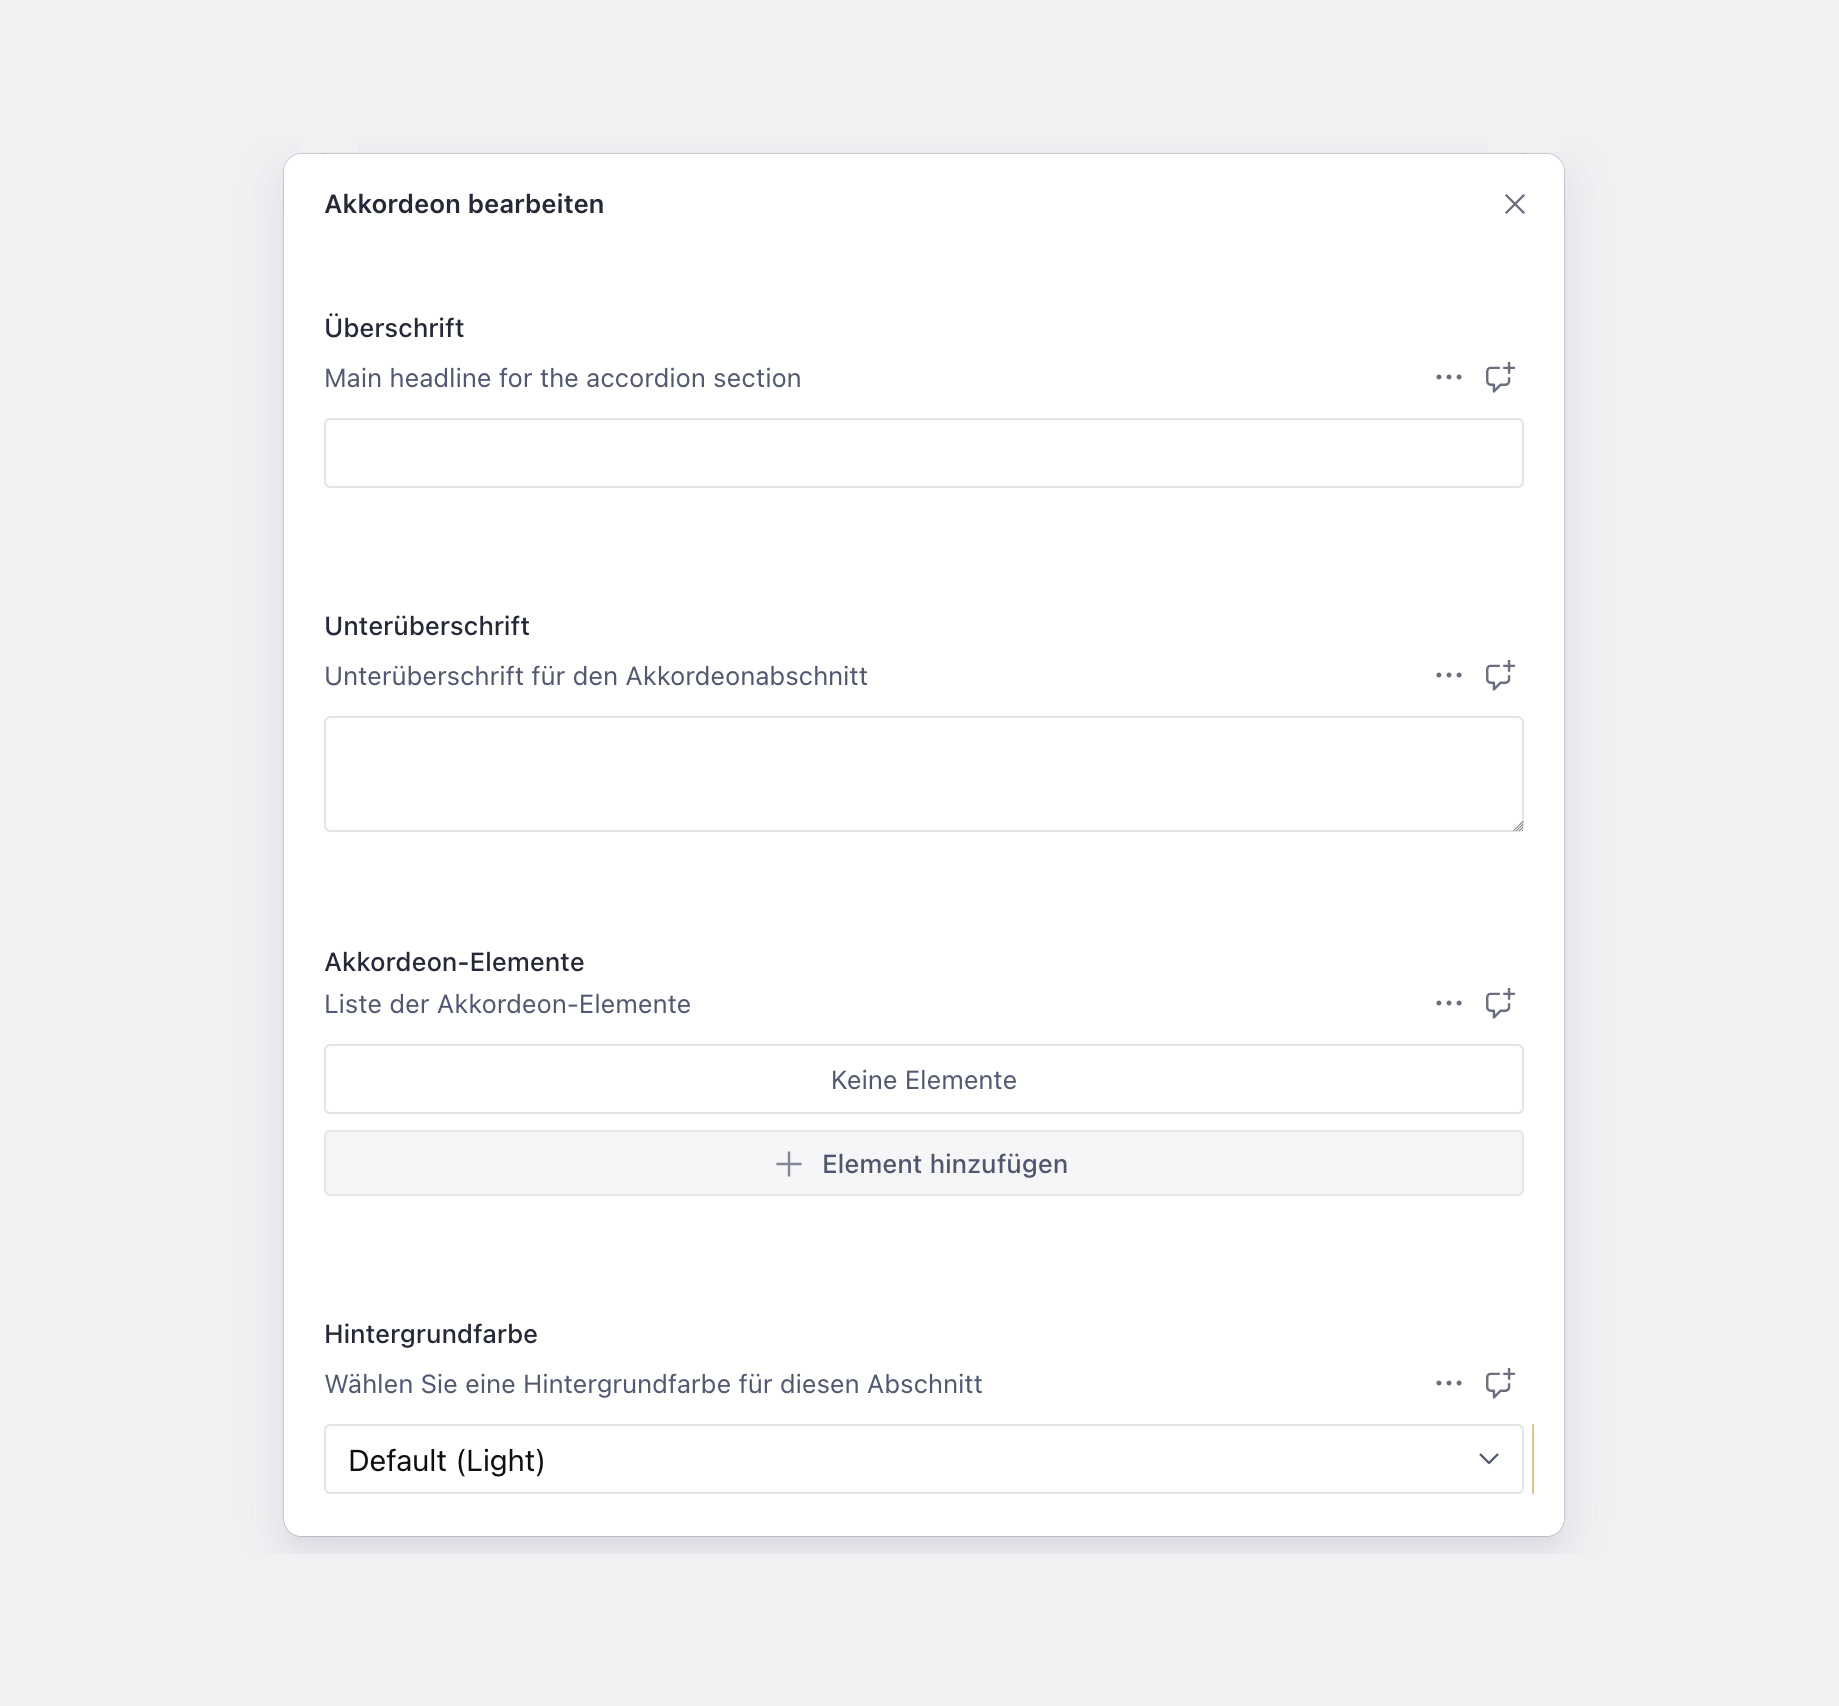Open the Akkordeon-Elemente three-dot options menu
This screenshot has width=1839, height=1706.
click(1448, 1003)
